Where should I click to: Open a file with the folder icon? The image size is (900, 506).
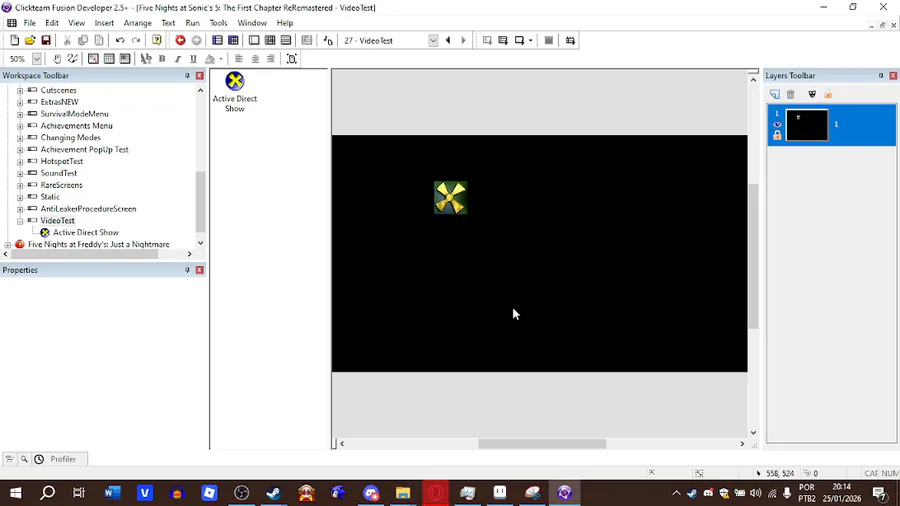click(30, 40)
